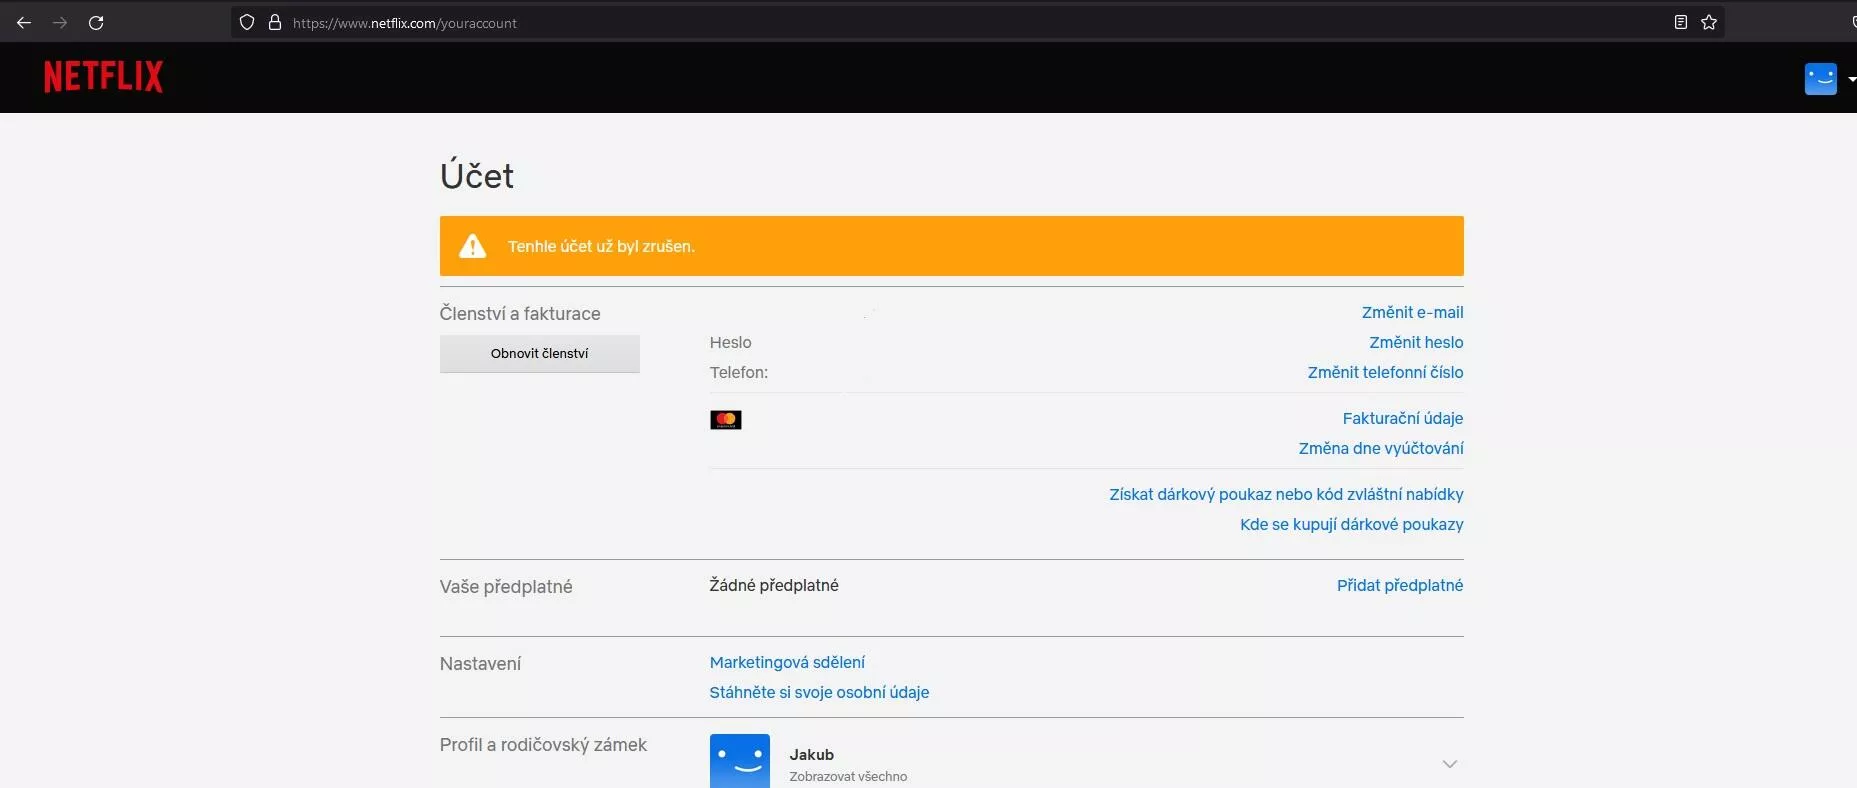1857x788 pixels.
Task: Click Změna dne vyúčtování link
Action: (x=1381, y=448)
